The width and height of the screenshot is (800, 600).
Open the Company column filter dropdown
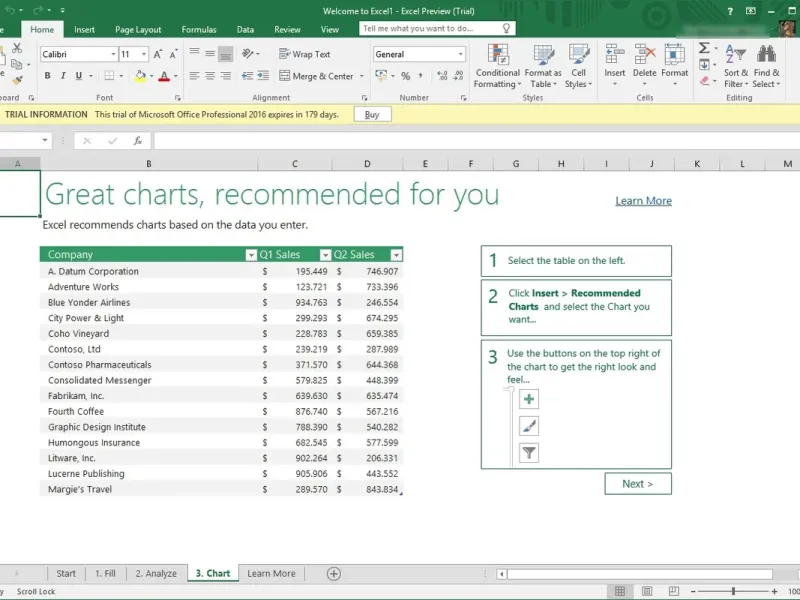251,255
